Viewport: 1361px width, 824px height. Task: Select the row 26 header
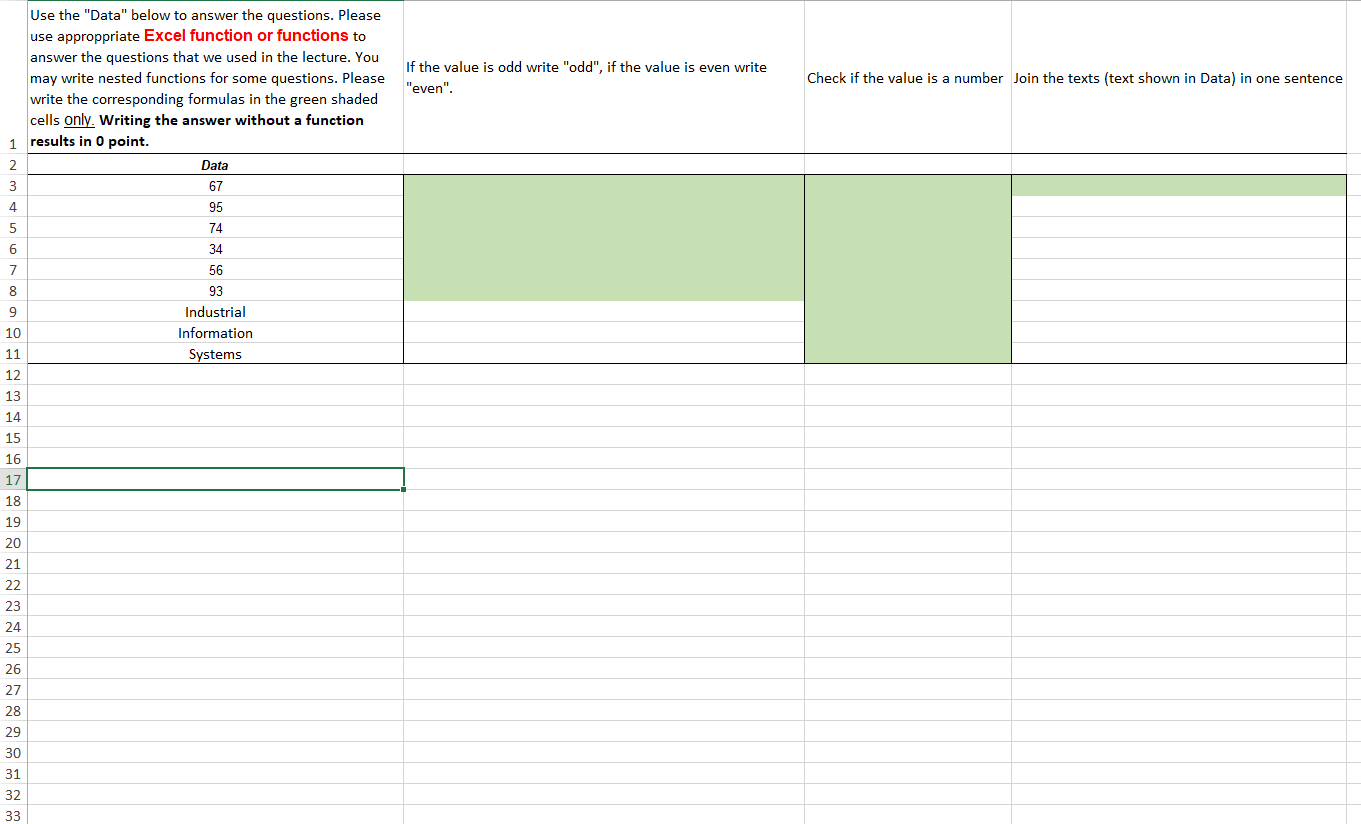(13, 669)
